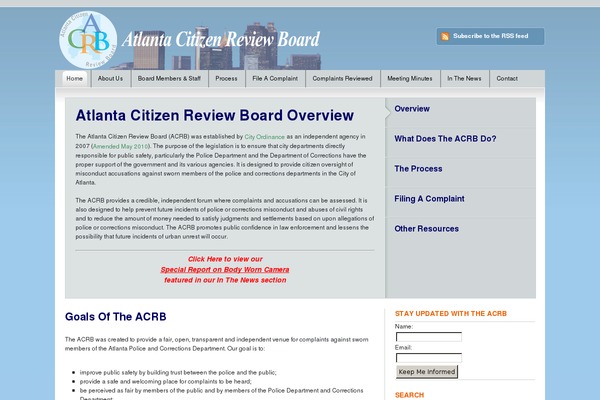This screenshot has width=600, height=400.
Task: Click the Goals Of The ACRB heading
Action: point(116,317)
